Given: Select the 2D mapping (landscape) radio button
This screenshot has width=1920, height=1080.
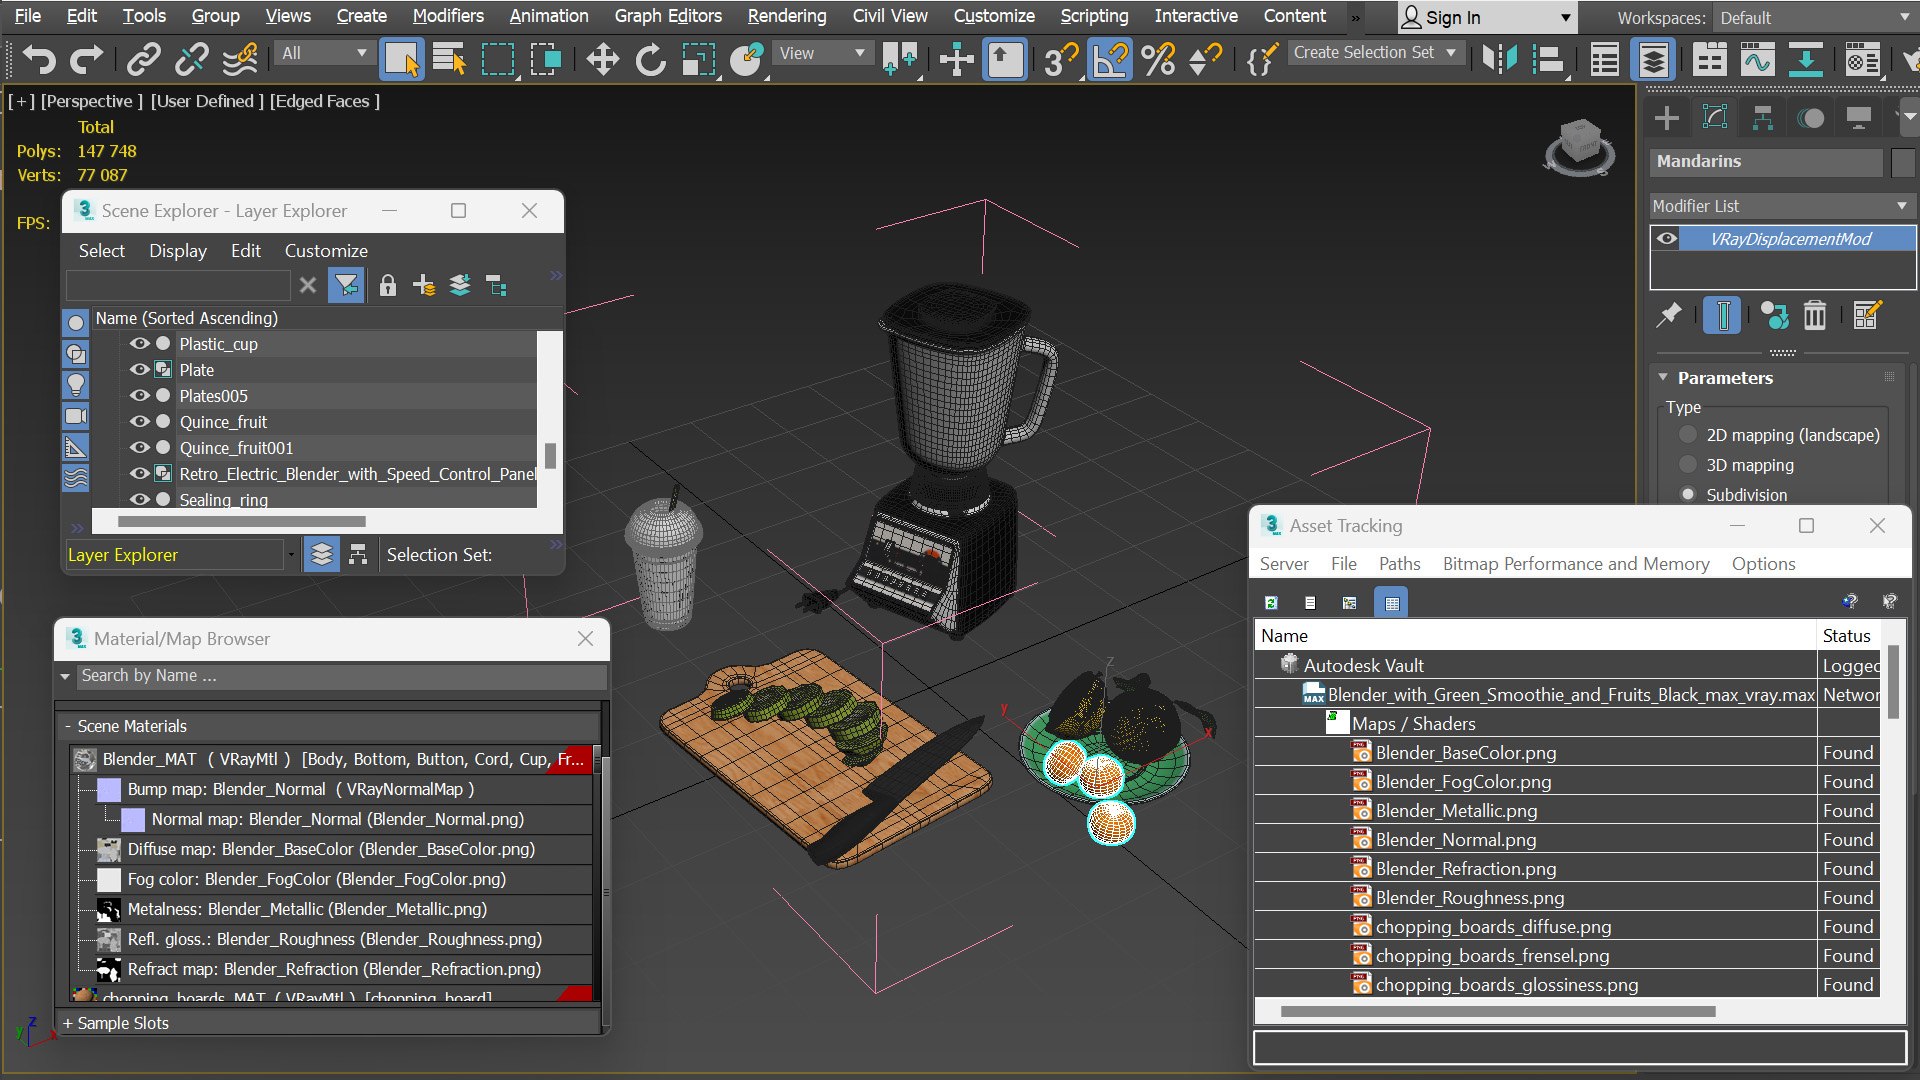Looking at the screenshot, I should (1688, 435).
